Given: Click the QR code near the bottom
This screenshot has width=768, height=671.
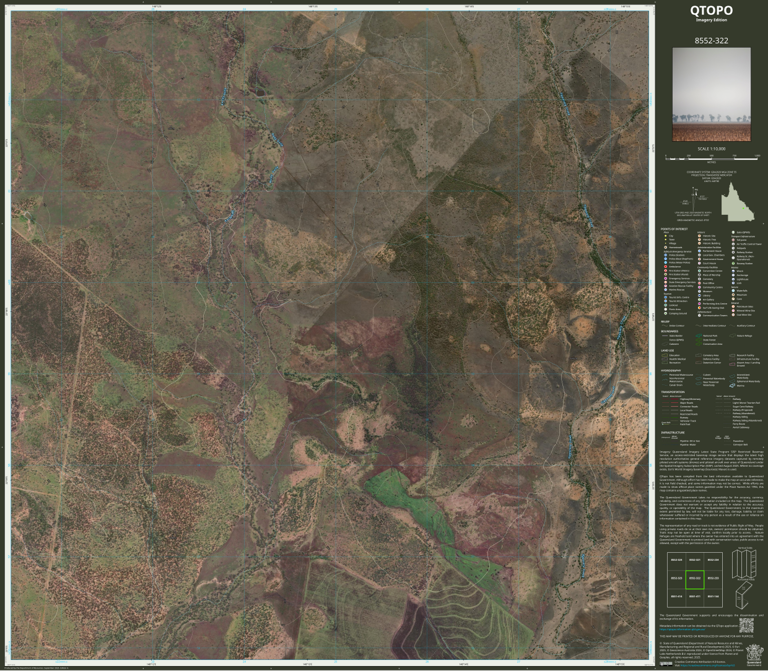Looking at the screenshot, I should (x=746, y=625).
